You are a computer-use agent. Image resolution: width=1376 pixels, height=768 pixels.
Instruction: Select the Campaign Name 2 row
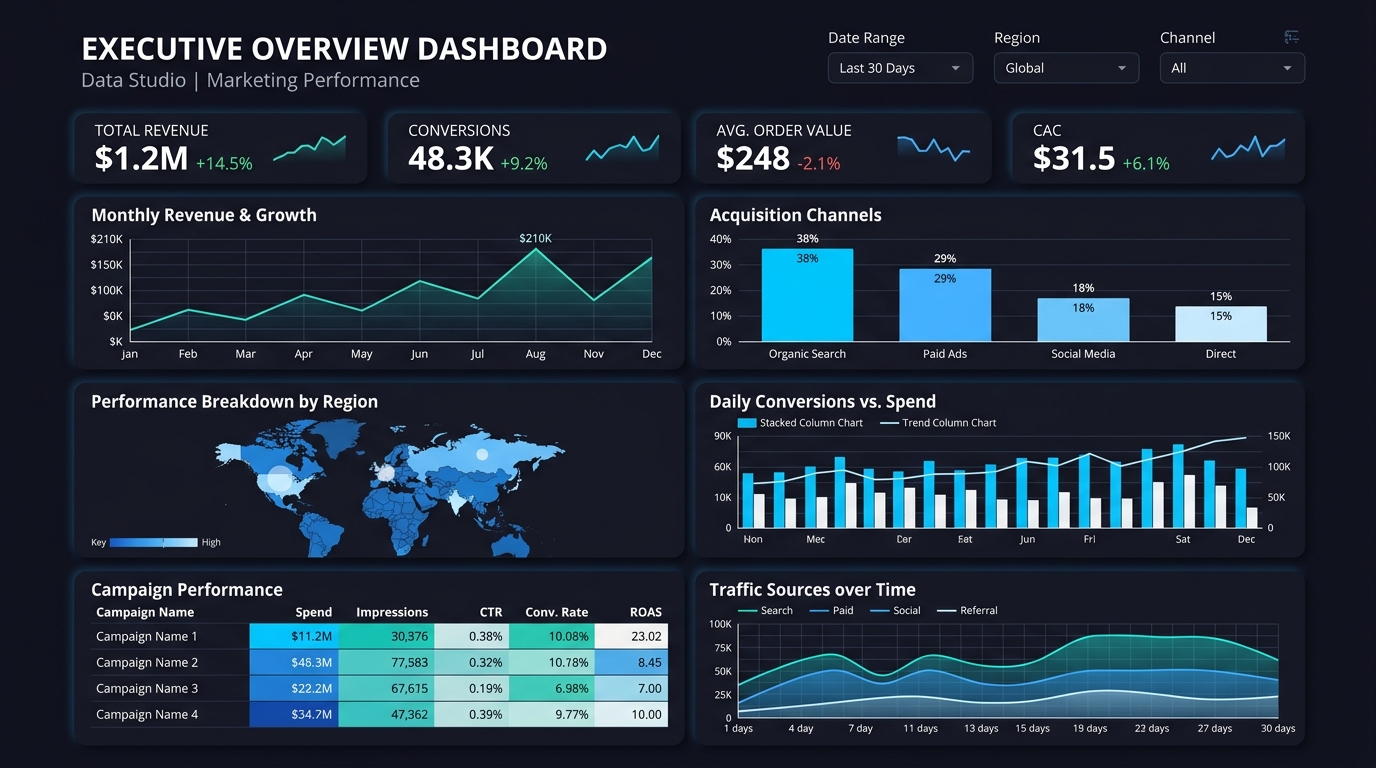(x=379, y=662)
